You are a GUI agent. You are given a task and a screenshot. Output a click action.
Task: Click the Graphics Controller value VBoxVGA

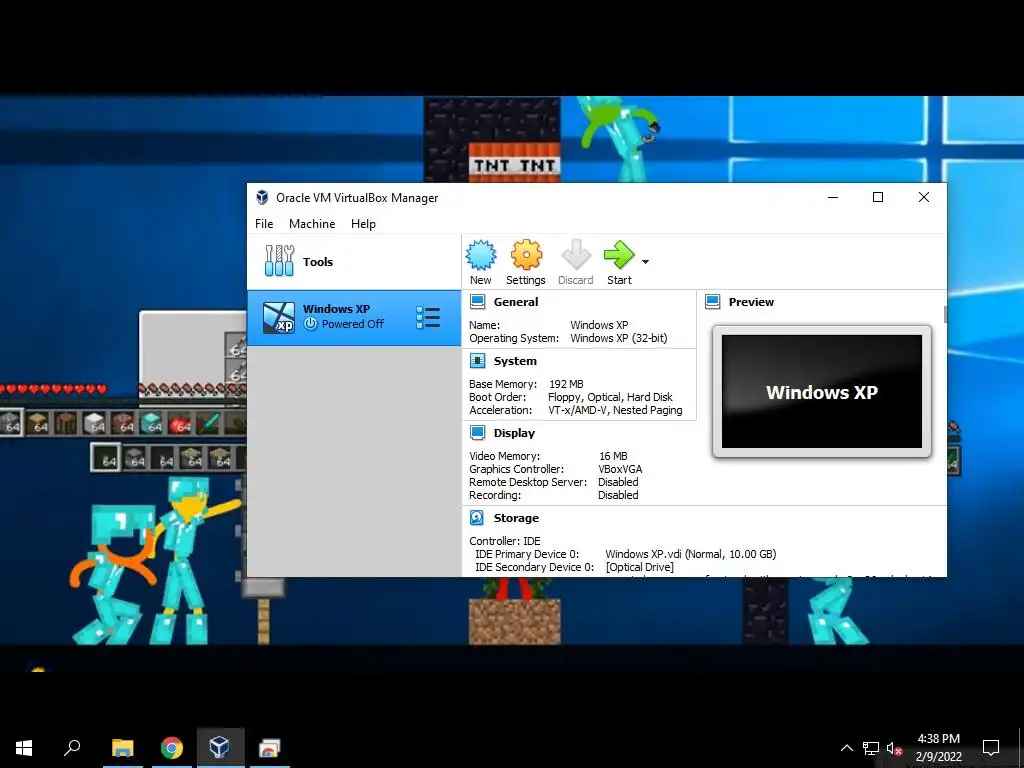tap(620, 469)
